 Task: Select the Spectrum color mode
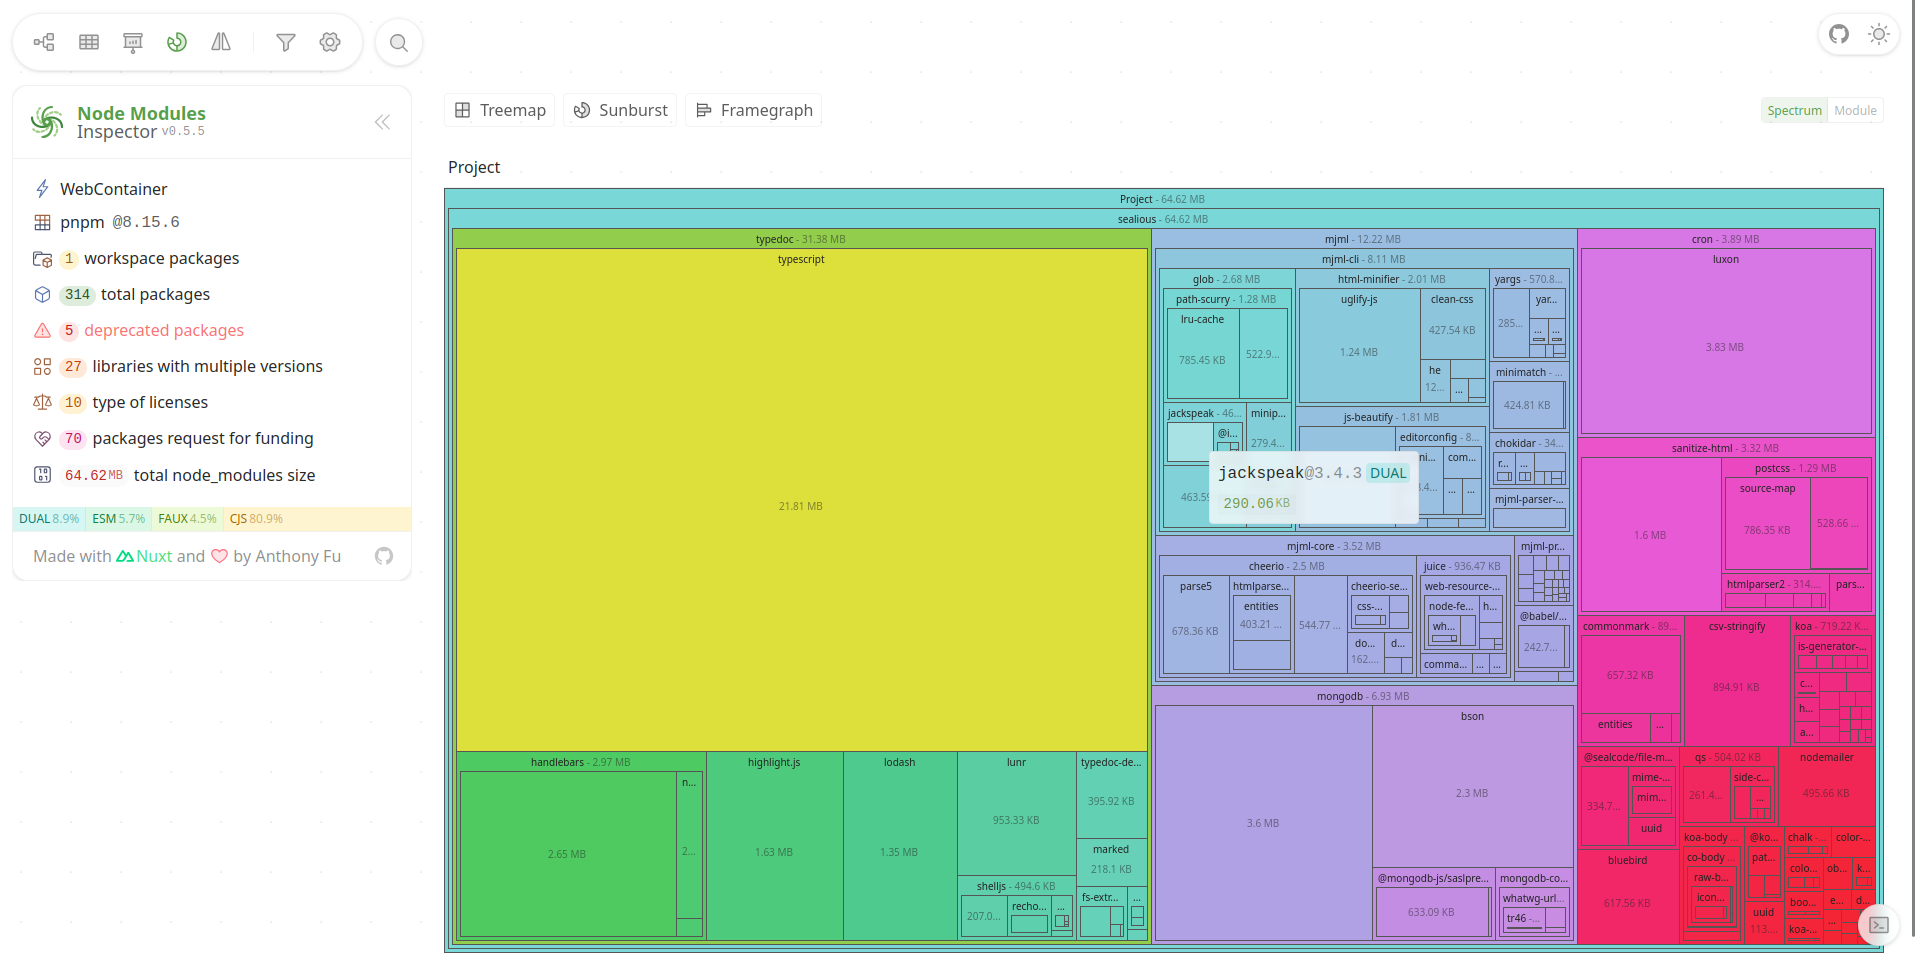pos(1794,111)
